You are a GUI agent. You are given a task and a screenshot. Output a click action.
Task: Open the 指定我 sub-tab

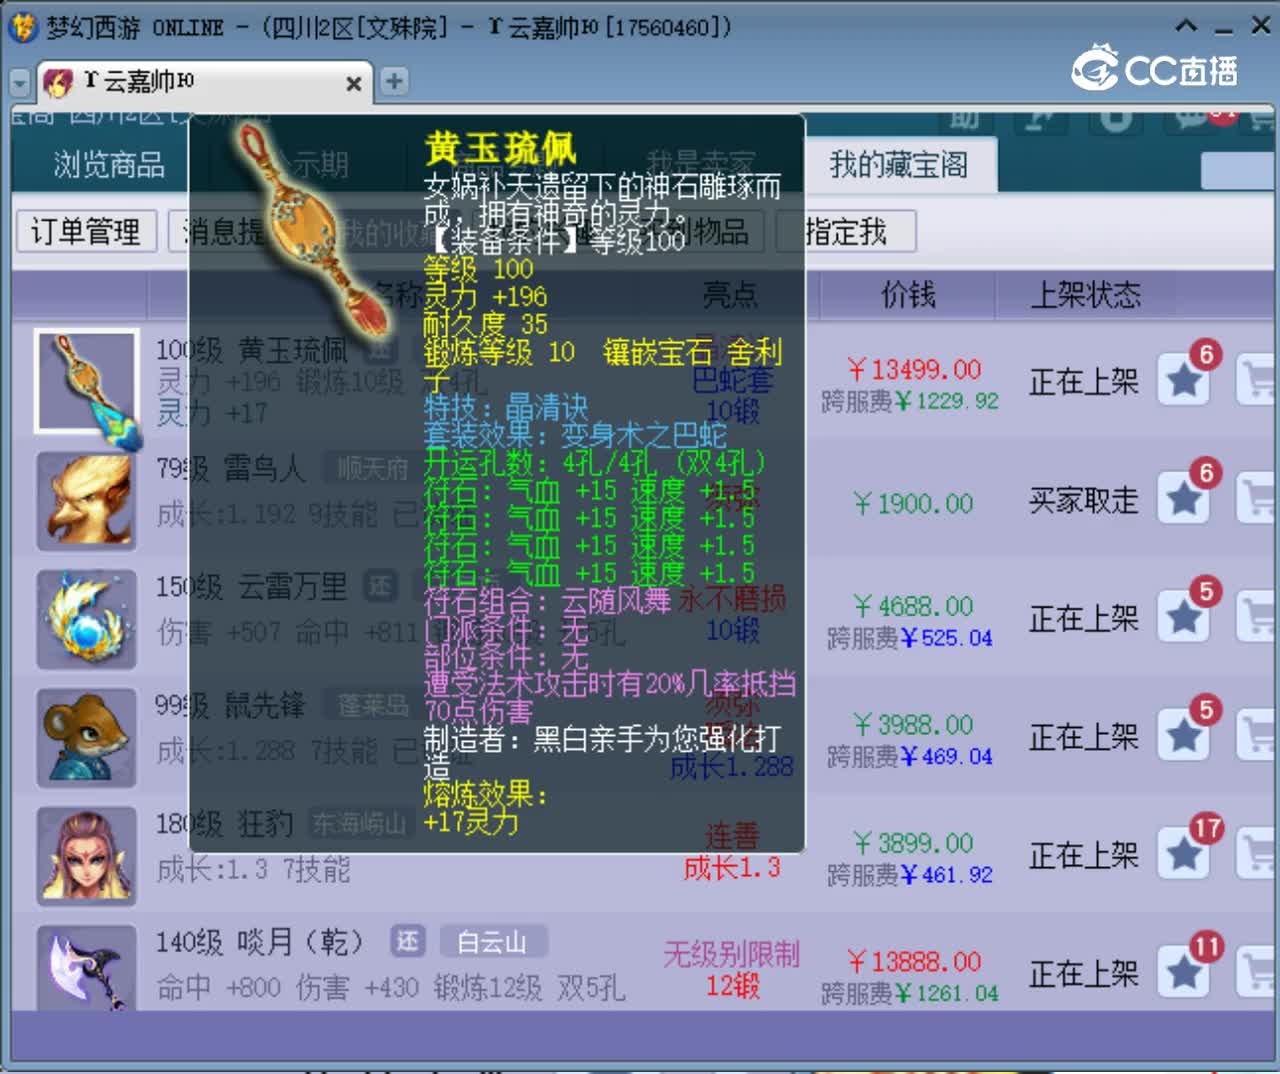tap(846, 232)
